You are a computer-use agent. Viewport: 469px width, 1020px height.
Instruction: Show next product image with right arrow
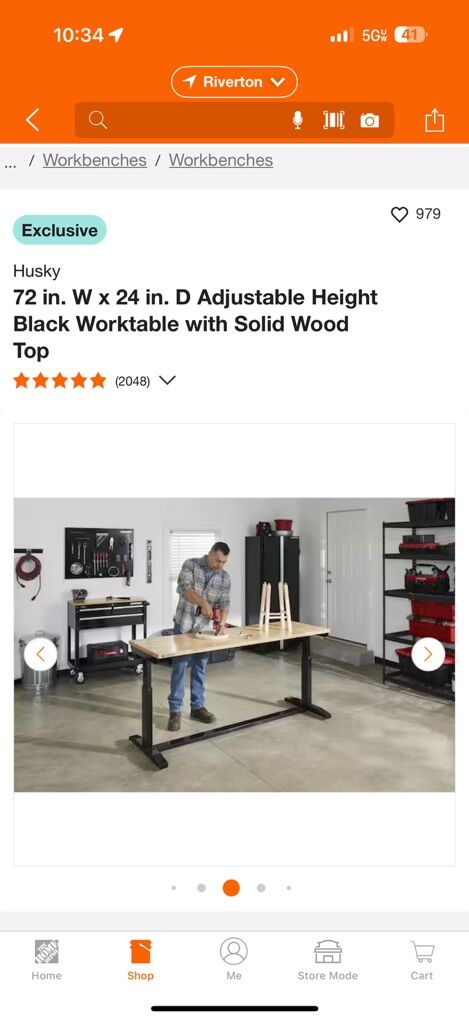click(x=428, y=654)
